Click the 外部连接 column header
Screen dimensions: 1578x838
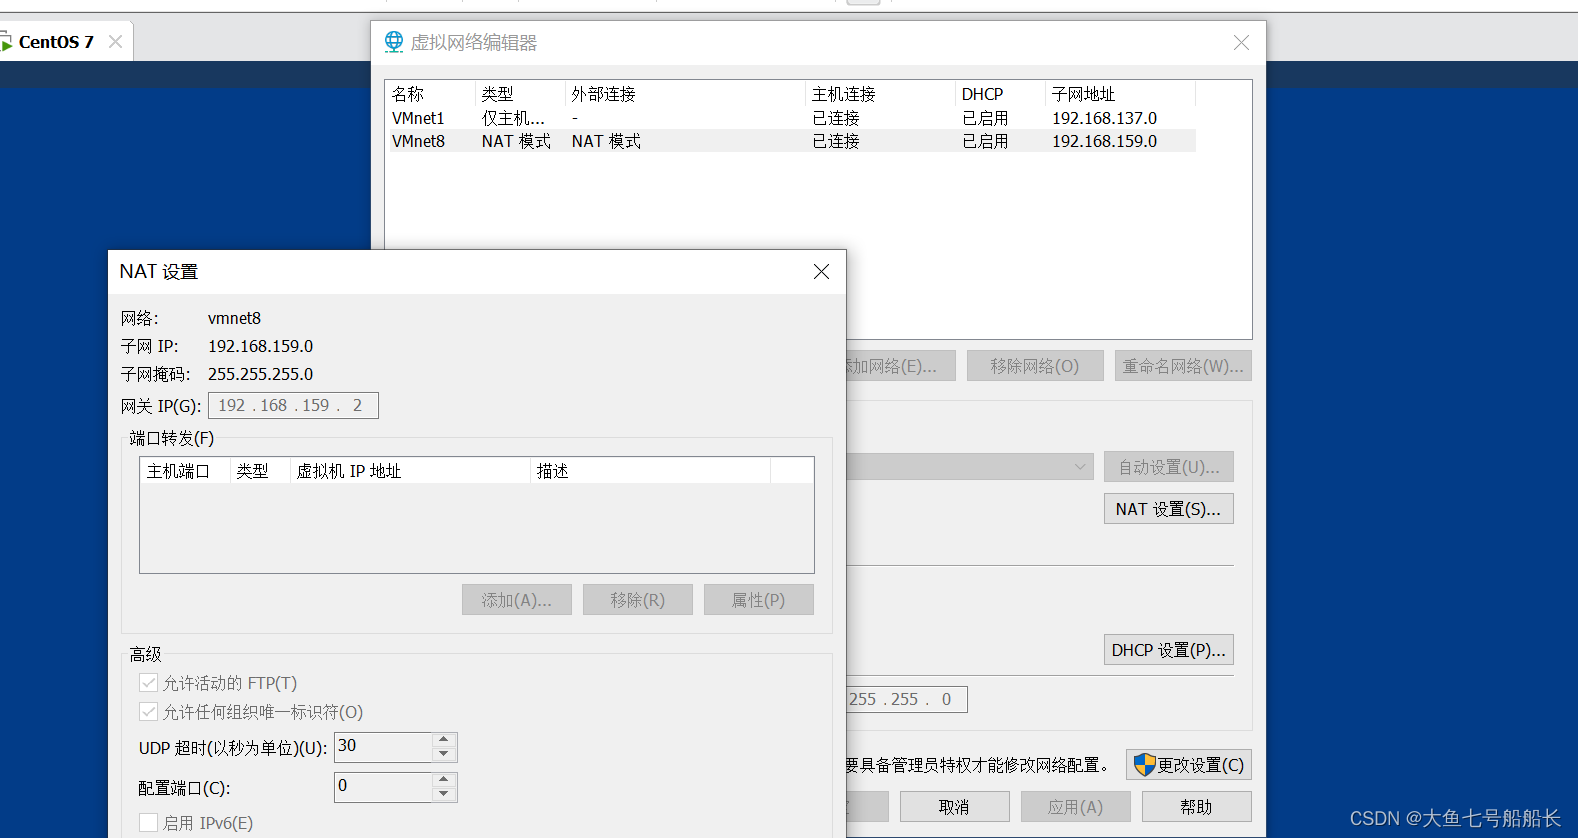click(x=686, y=94)
